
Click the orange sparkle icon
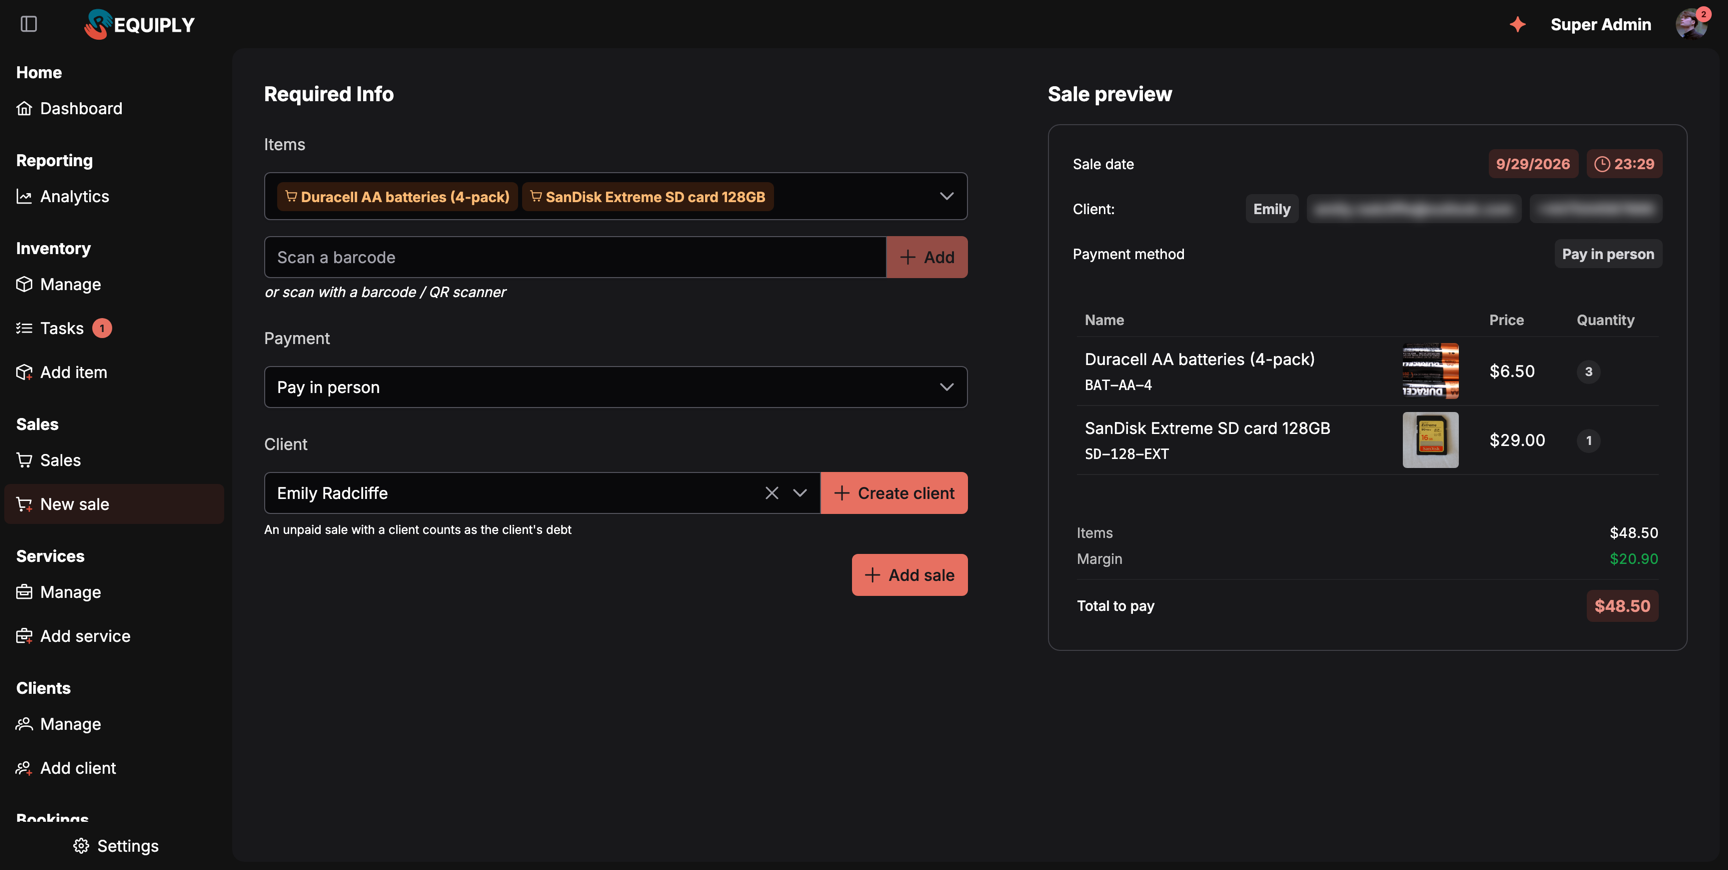(1517, 24)
